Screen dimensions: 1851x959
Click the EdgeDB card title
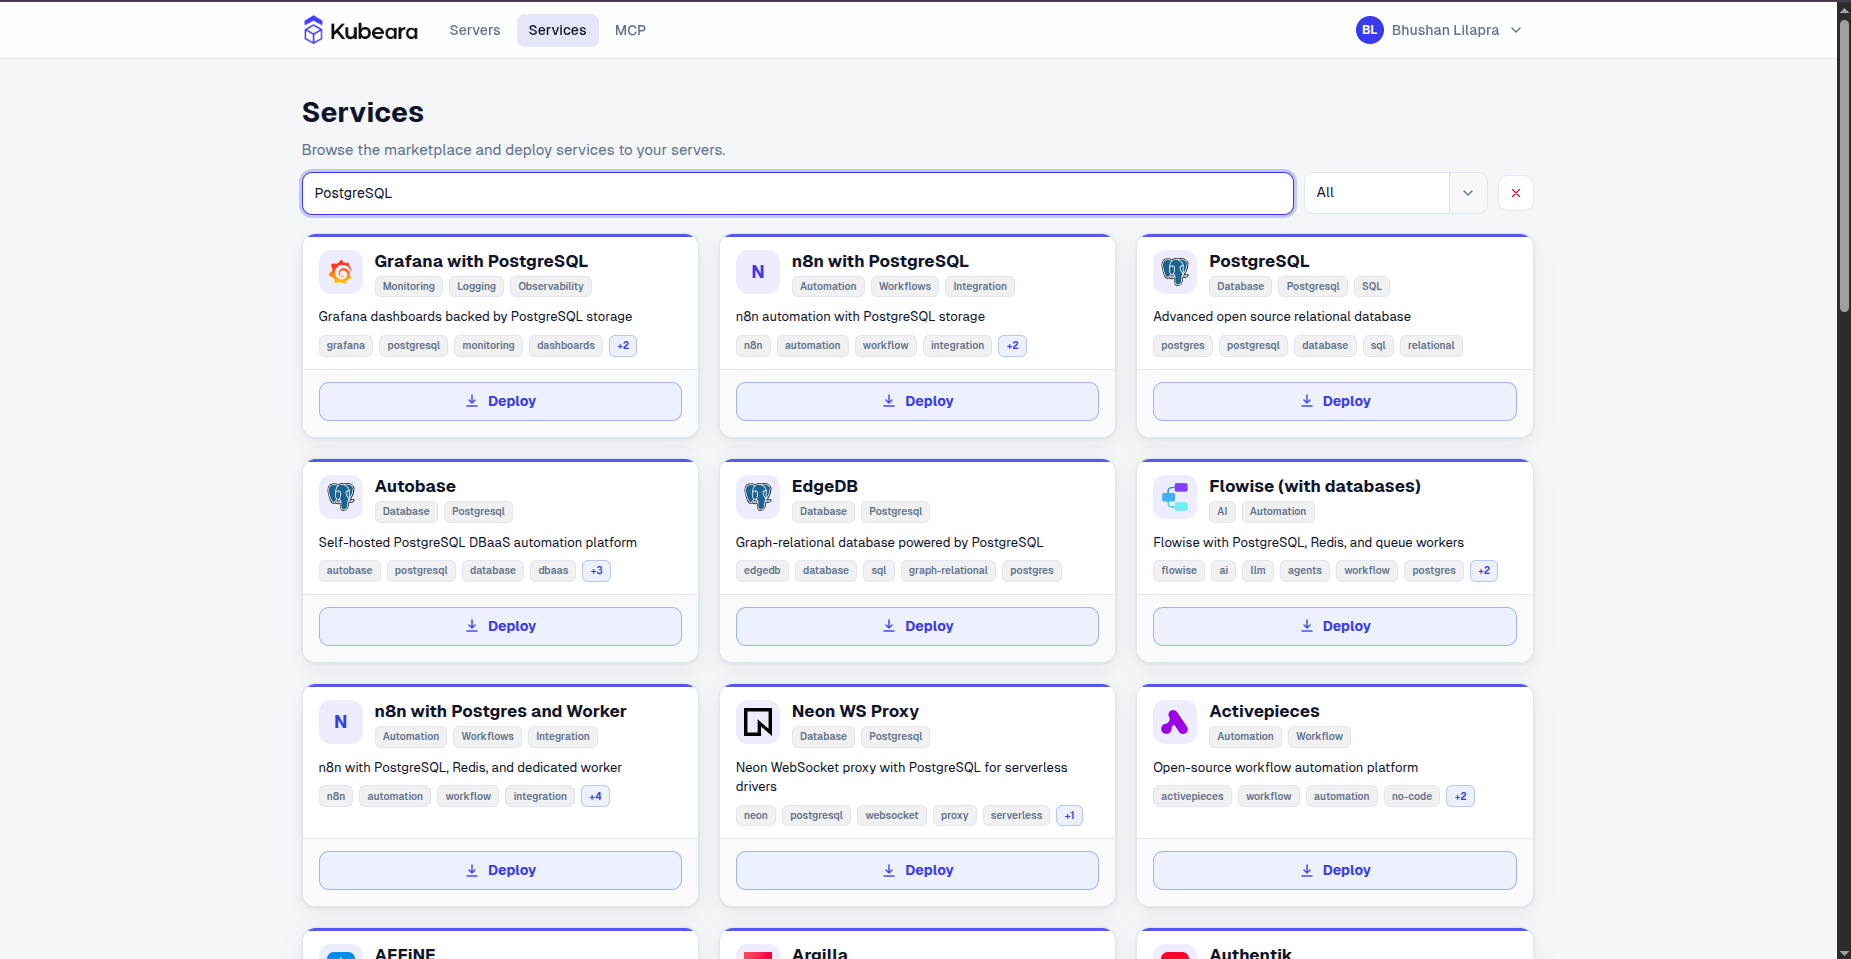pyautogui.click(x=825, y=486)
